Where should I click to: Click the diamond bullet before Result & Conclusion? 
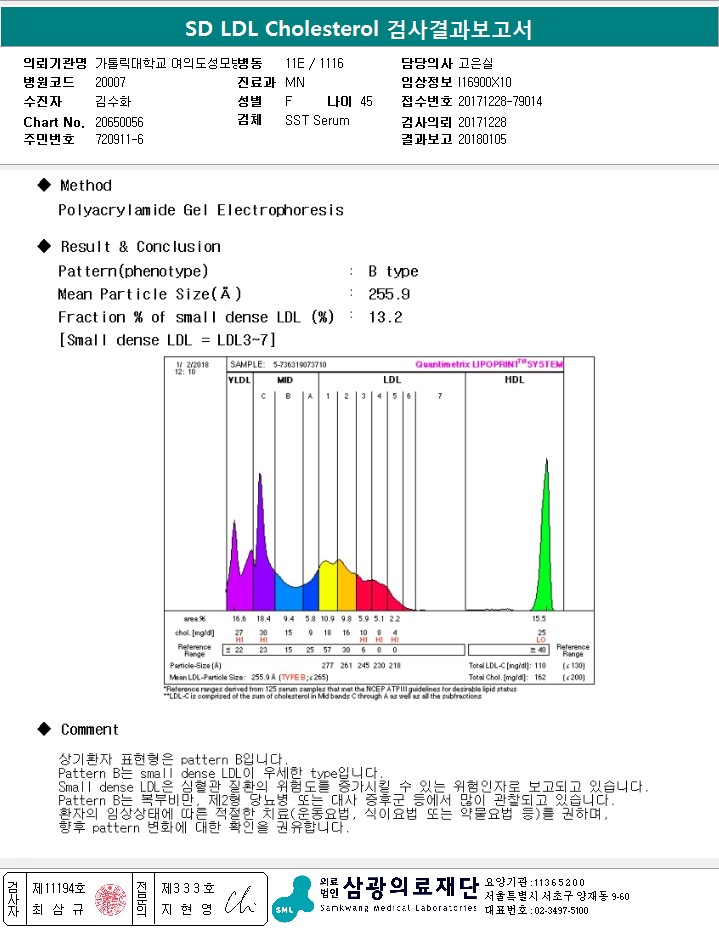(x=44, y=246)
